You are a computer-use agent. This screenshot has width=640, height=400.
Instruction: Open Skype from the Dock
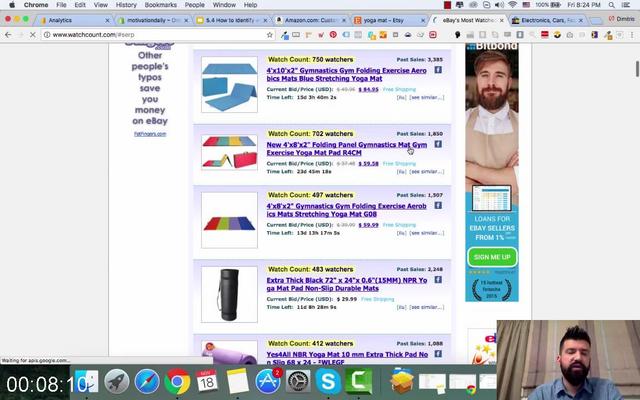click(x=329, y=382)
